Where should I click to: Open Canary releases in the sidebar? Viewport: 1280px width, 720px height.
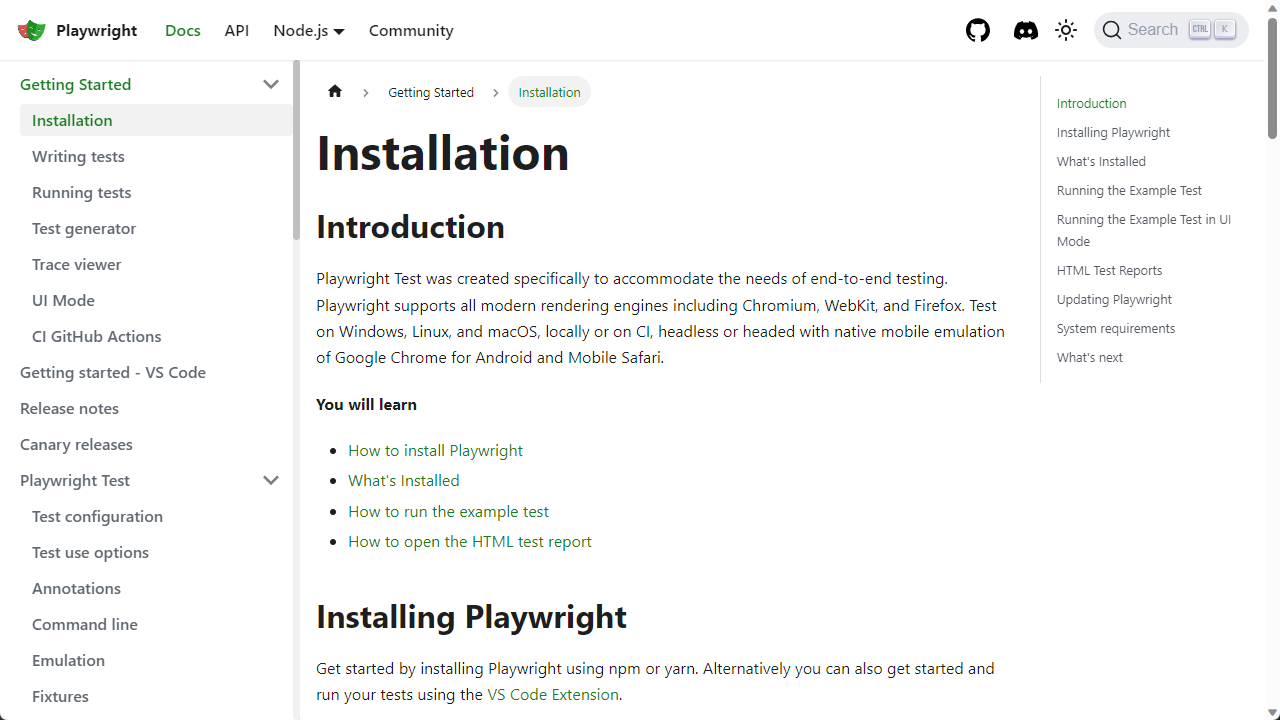(150, 444)
